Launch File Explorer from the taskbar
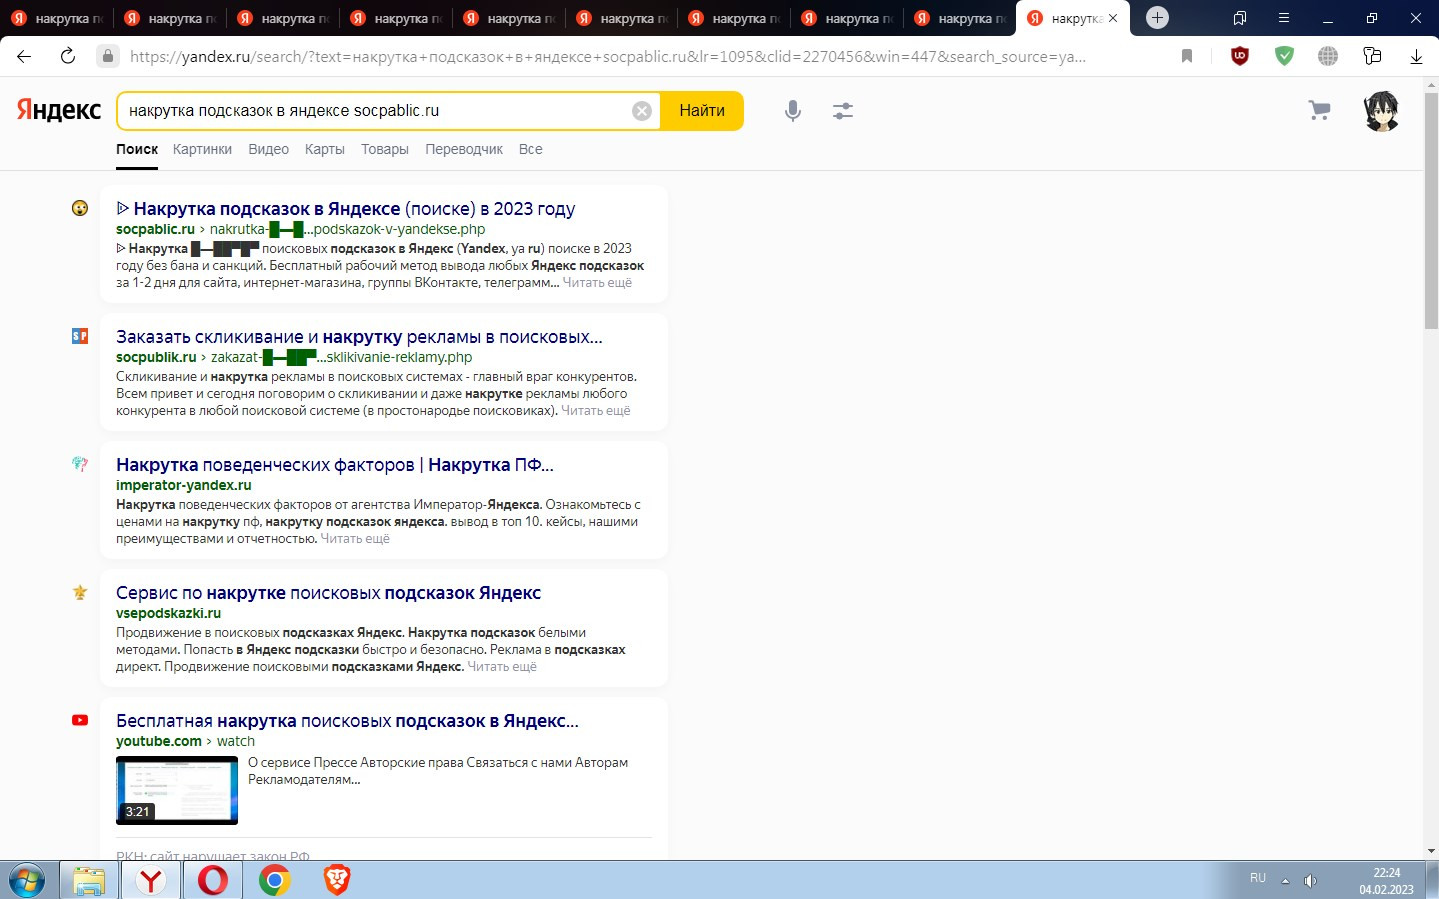This screenshot has height=899, width=1439. point(89,880)
